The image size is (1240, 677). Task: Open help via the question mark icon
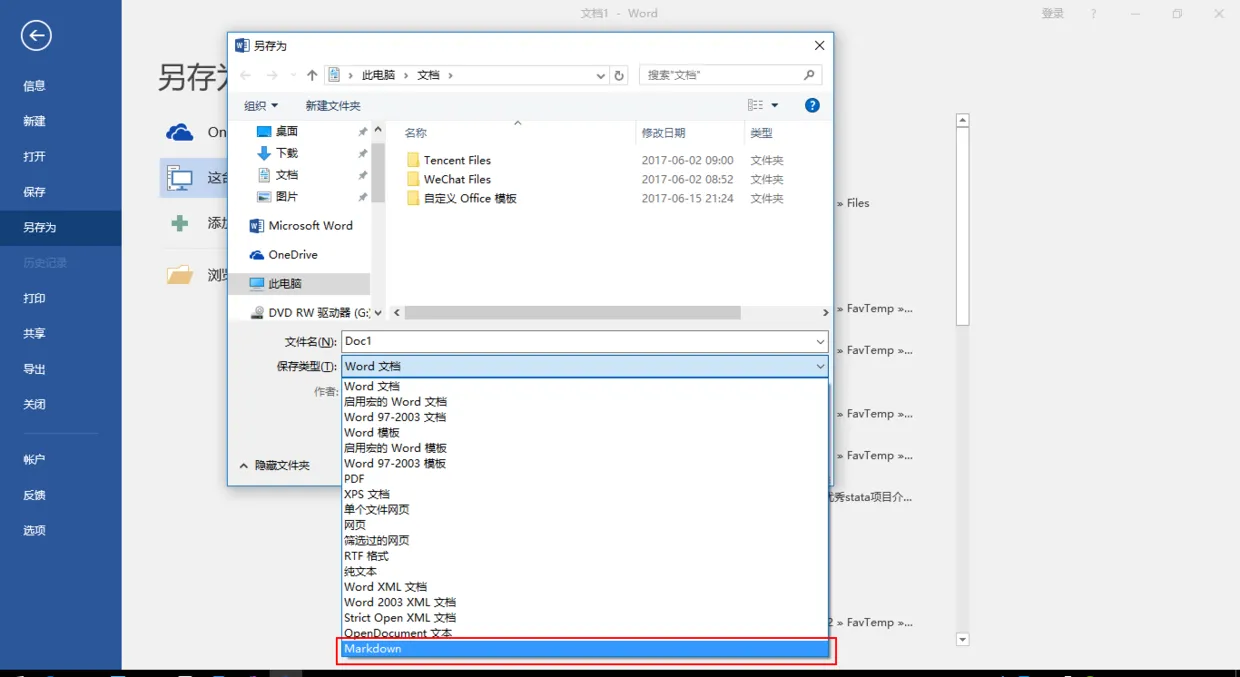[812, 105]
